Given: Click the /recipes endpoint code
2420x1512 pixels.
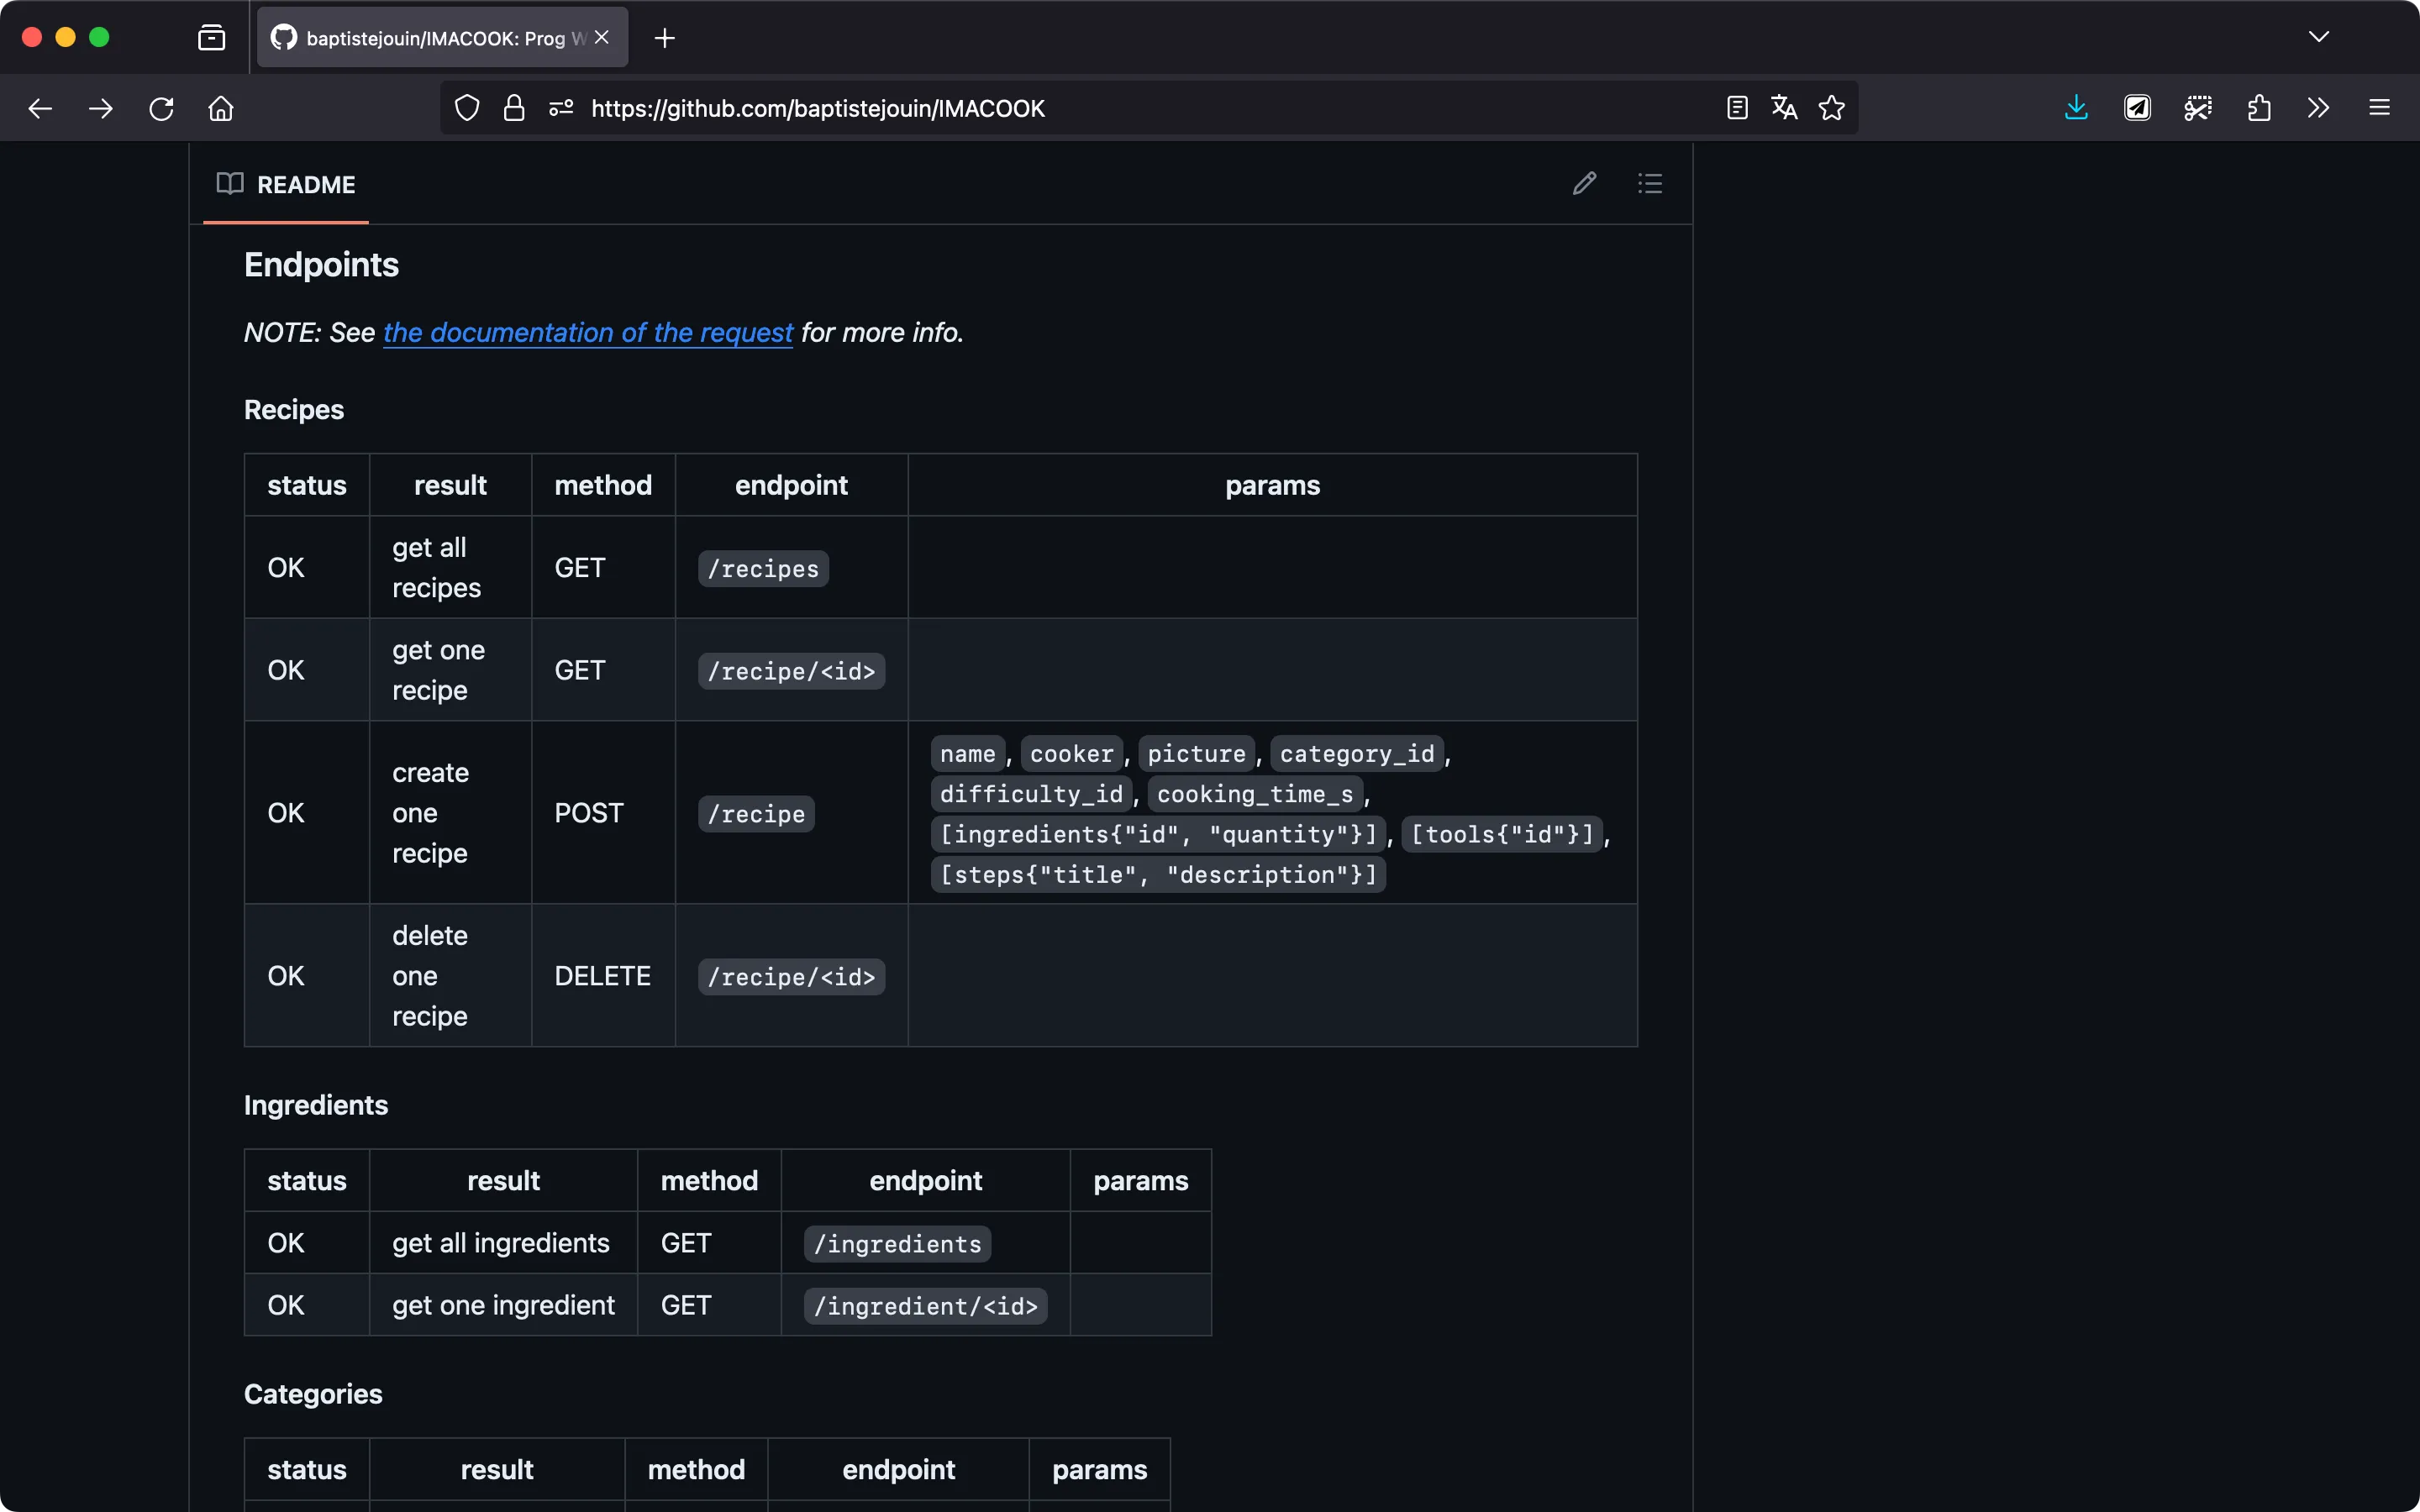Looking at the screenshot, I should click(763, 568).
